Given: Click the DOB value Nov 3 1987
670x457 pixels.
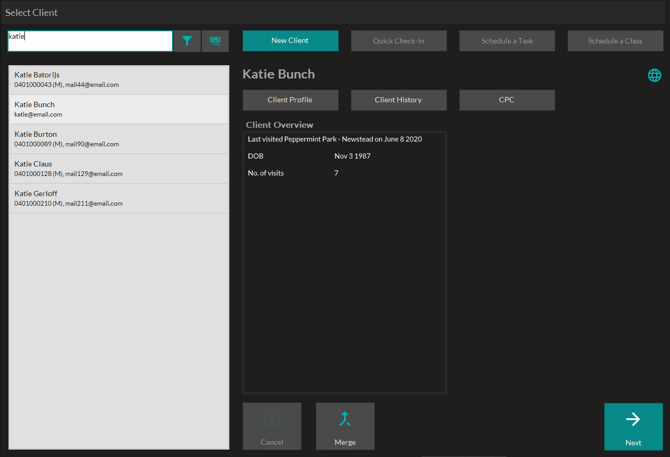Looking at the screenshot, I should coord(353,156).
